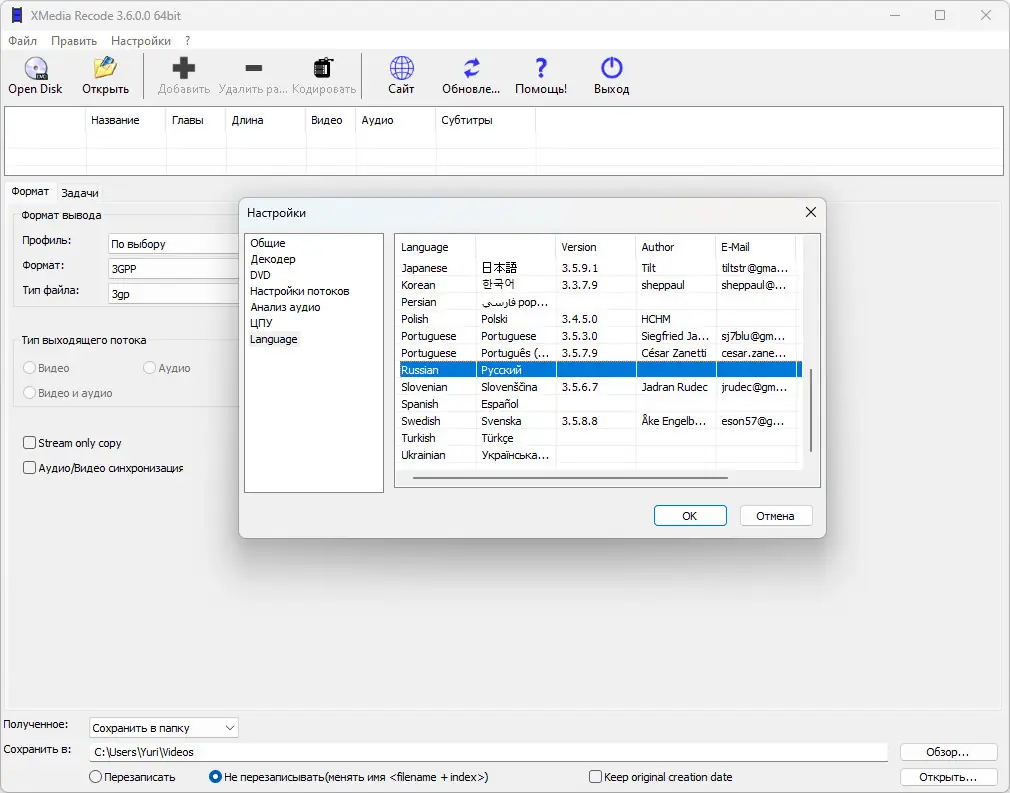Click the Добавить plus icon
Viewport: 1010px width, 793px height.
point(184,68)
